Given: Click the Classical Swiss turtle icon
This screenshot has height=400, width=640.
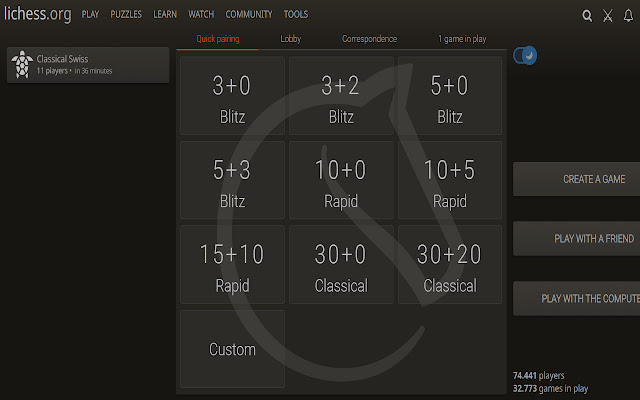Looking at the screenshot, I should point(21,65).
